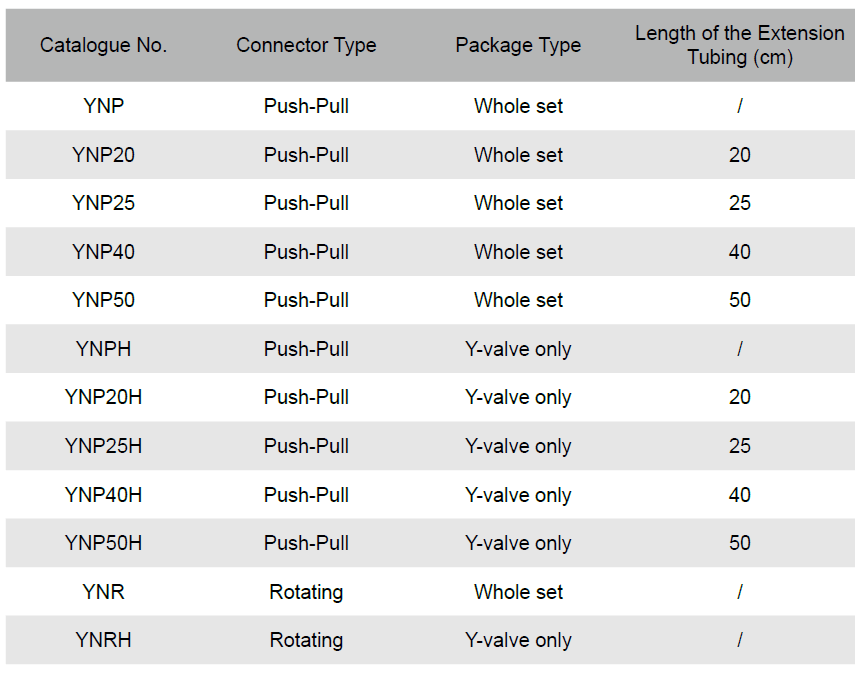The width and height of the screenshot is (861, 673).
Task: Click Whole set in the YNP20 row
Action: 518,155
